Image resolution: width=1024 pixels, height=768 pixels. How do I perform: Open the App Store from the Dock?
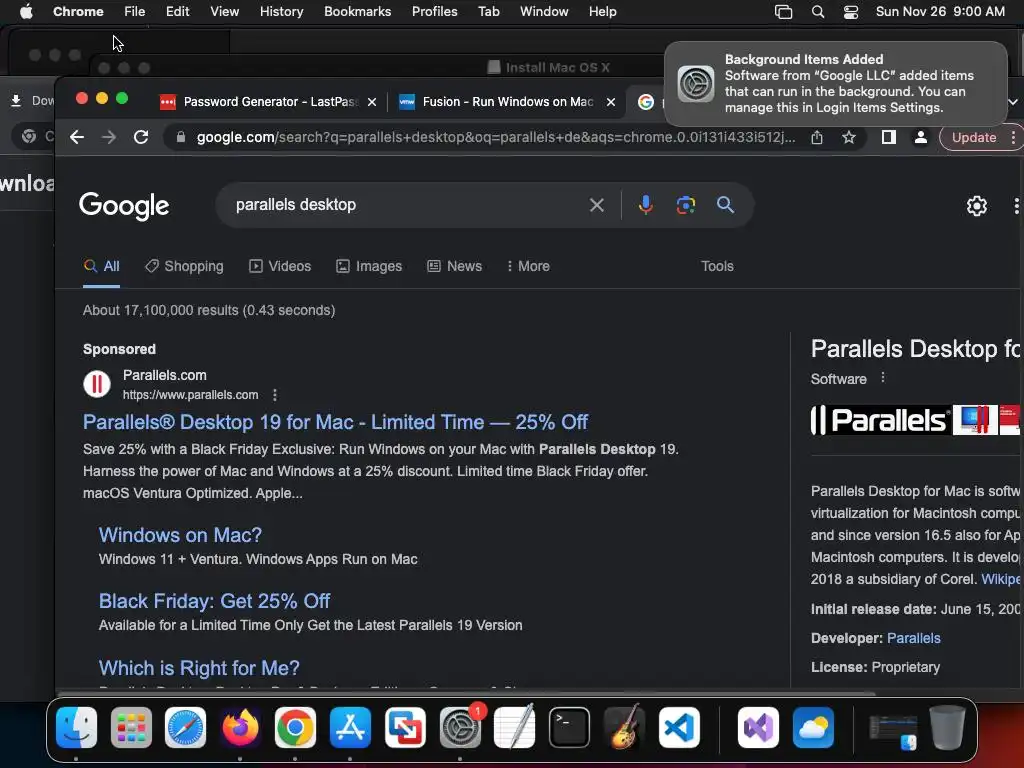pos(350,728)
